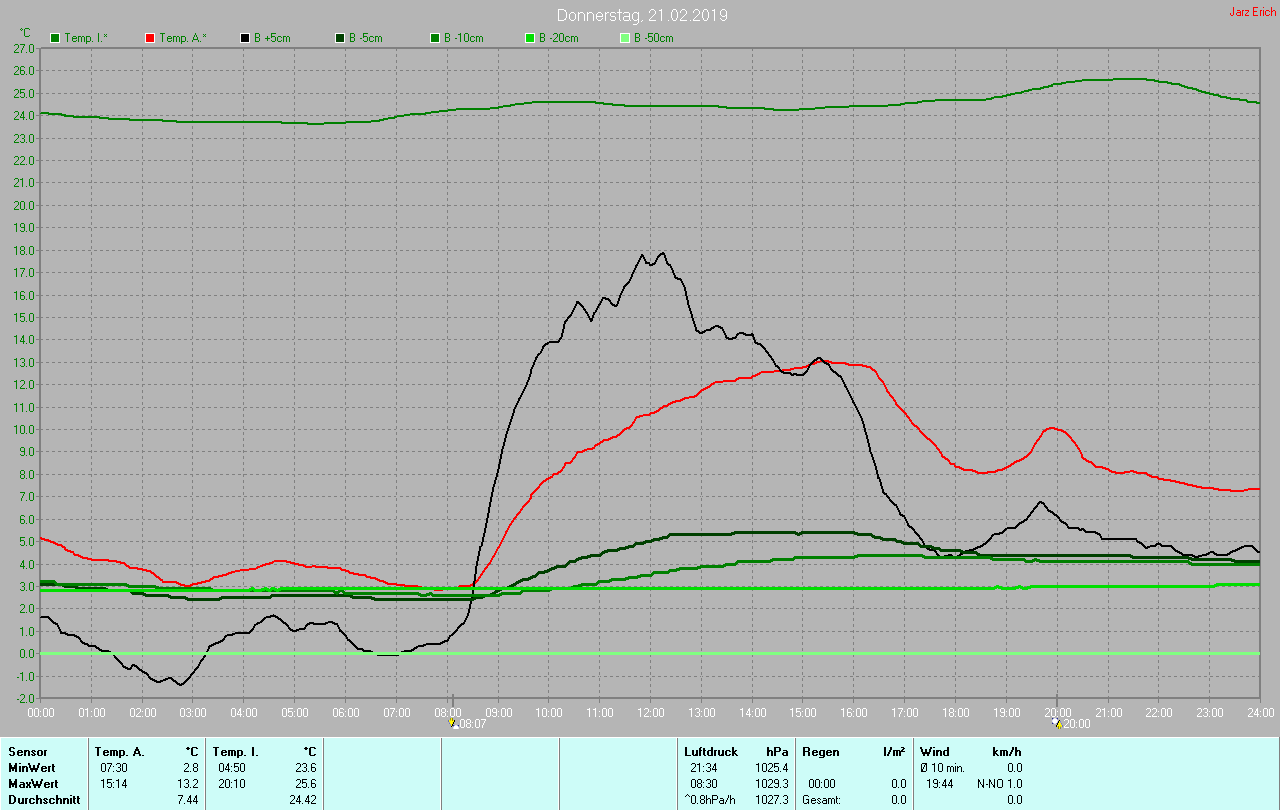
Task: Click the B -10cm legend label
Action: (463, 38)
